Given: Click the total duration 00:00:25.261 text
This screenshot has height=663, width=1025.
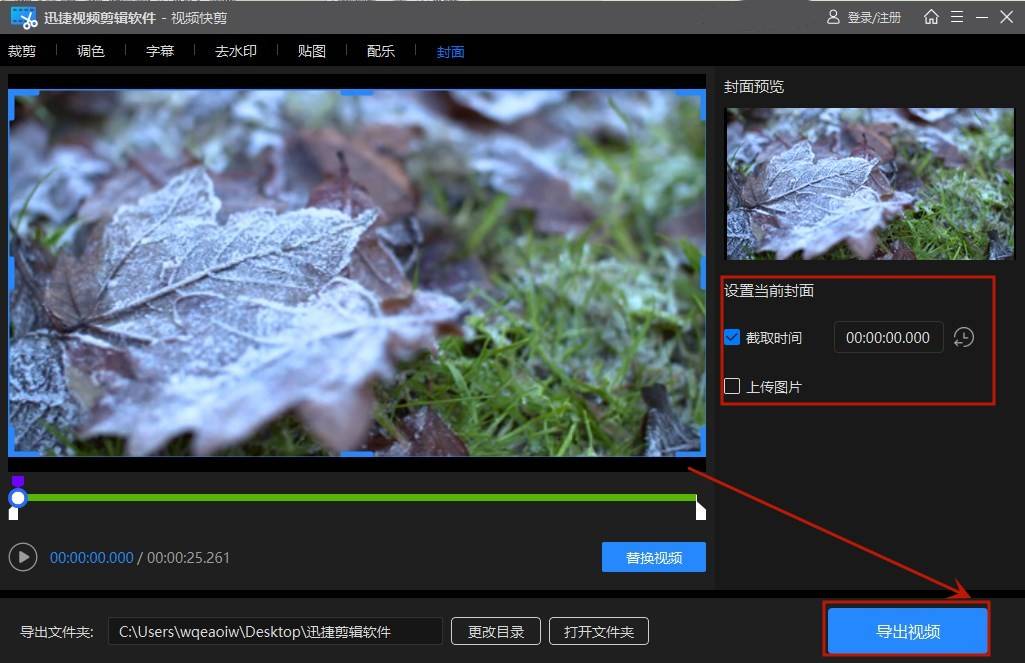Looking at the screenshot, I should click(x=188, y=558).
